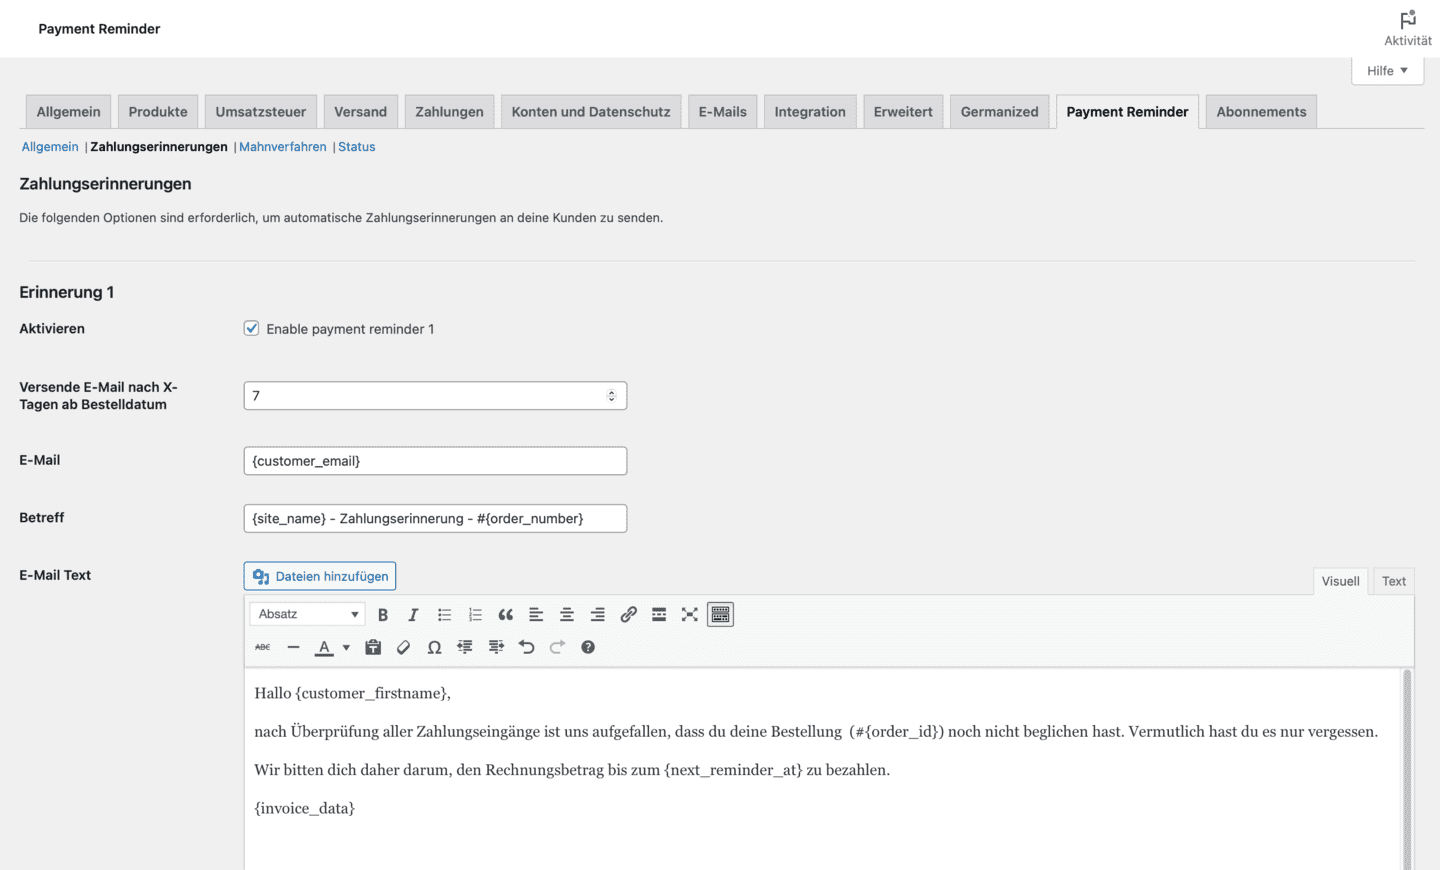Viewport: 1440px width, 870px height.
Task: Expand the Hilfe help panel
Action: point(1387,71)
